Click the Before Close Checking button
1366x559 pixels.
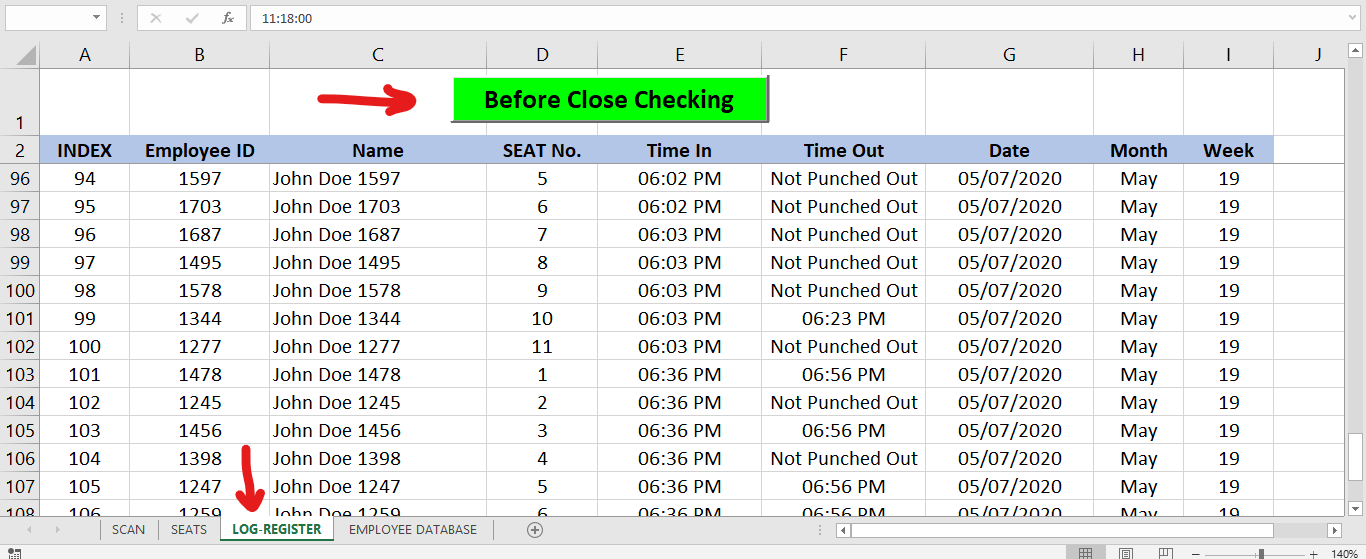(x=609, y=99)
